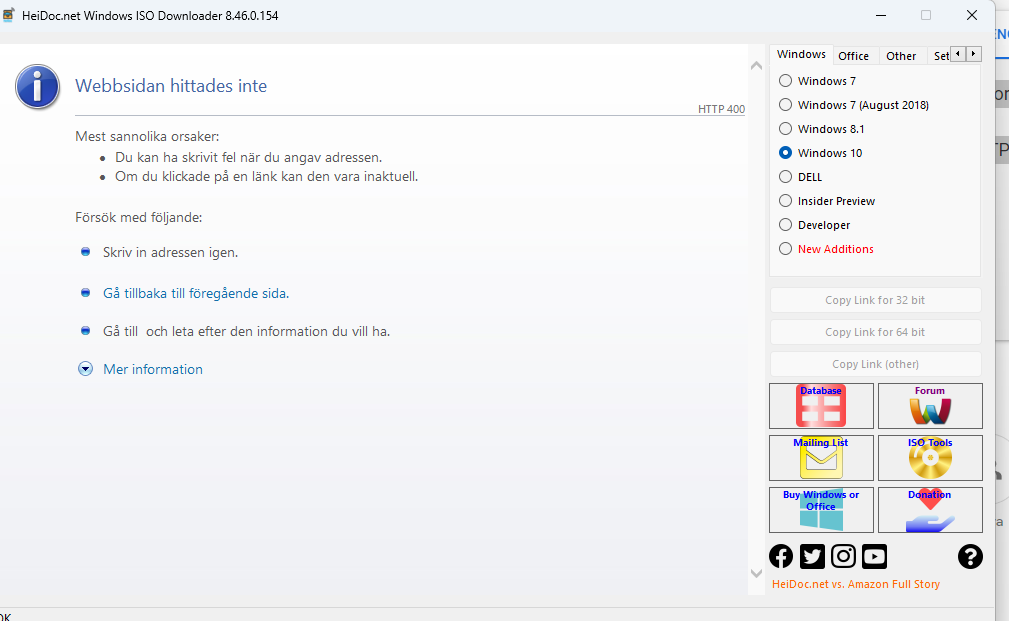Expand Mer information arrow
The height and width of the screenshot is (621, 1009).
86,369
